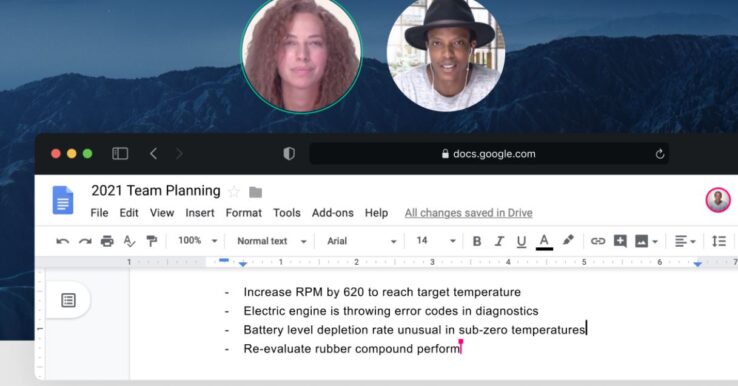The height and width of the screenshot is (386, 738).
Task: Click All changes saved in Drive
Action: 468,213
